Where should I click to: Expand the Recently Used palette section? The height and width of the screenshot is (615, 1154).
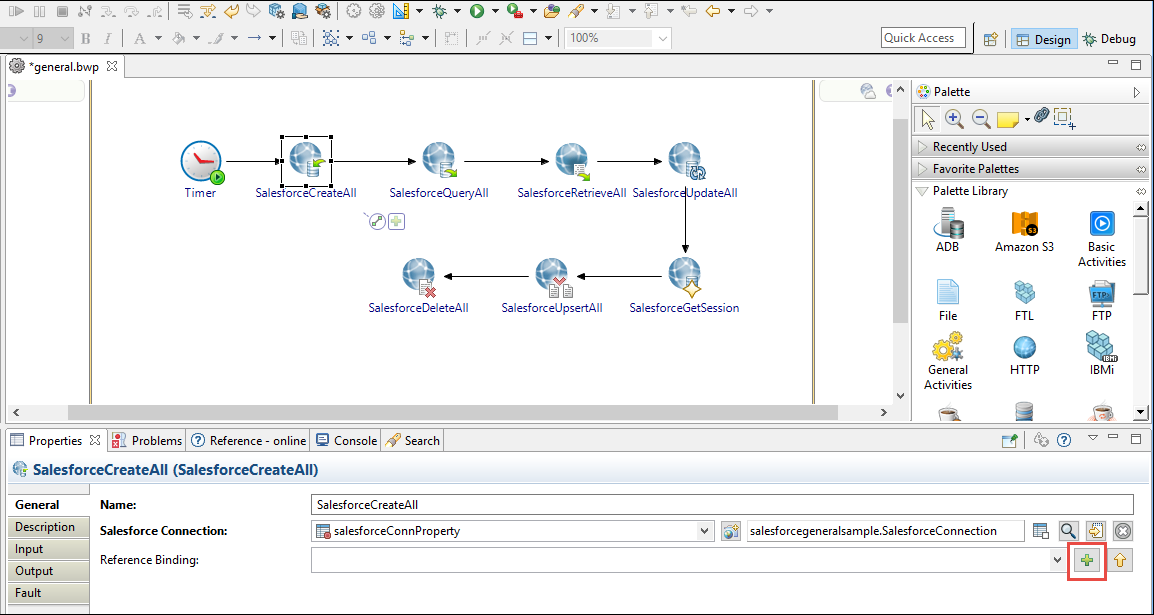[922, 147]
